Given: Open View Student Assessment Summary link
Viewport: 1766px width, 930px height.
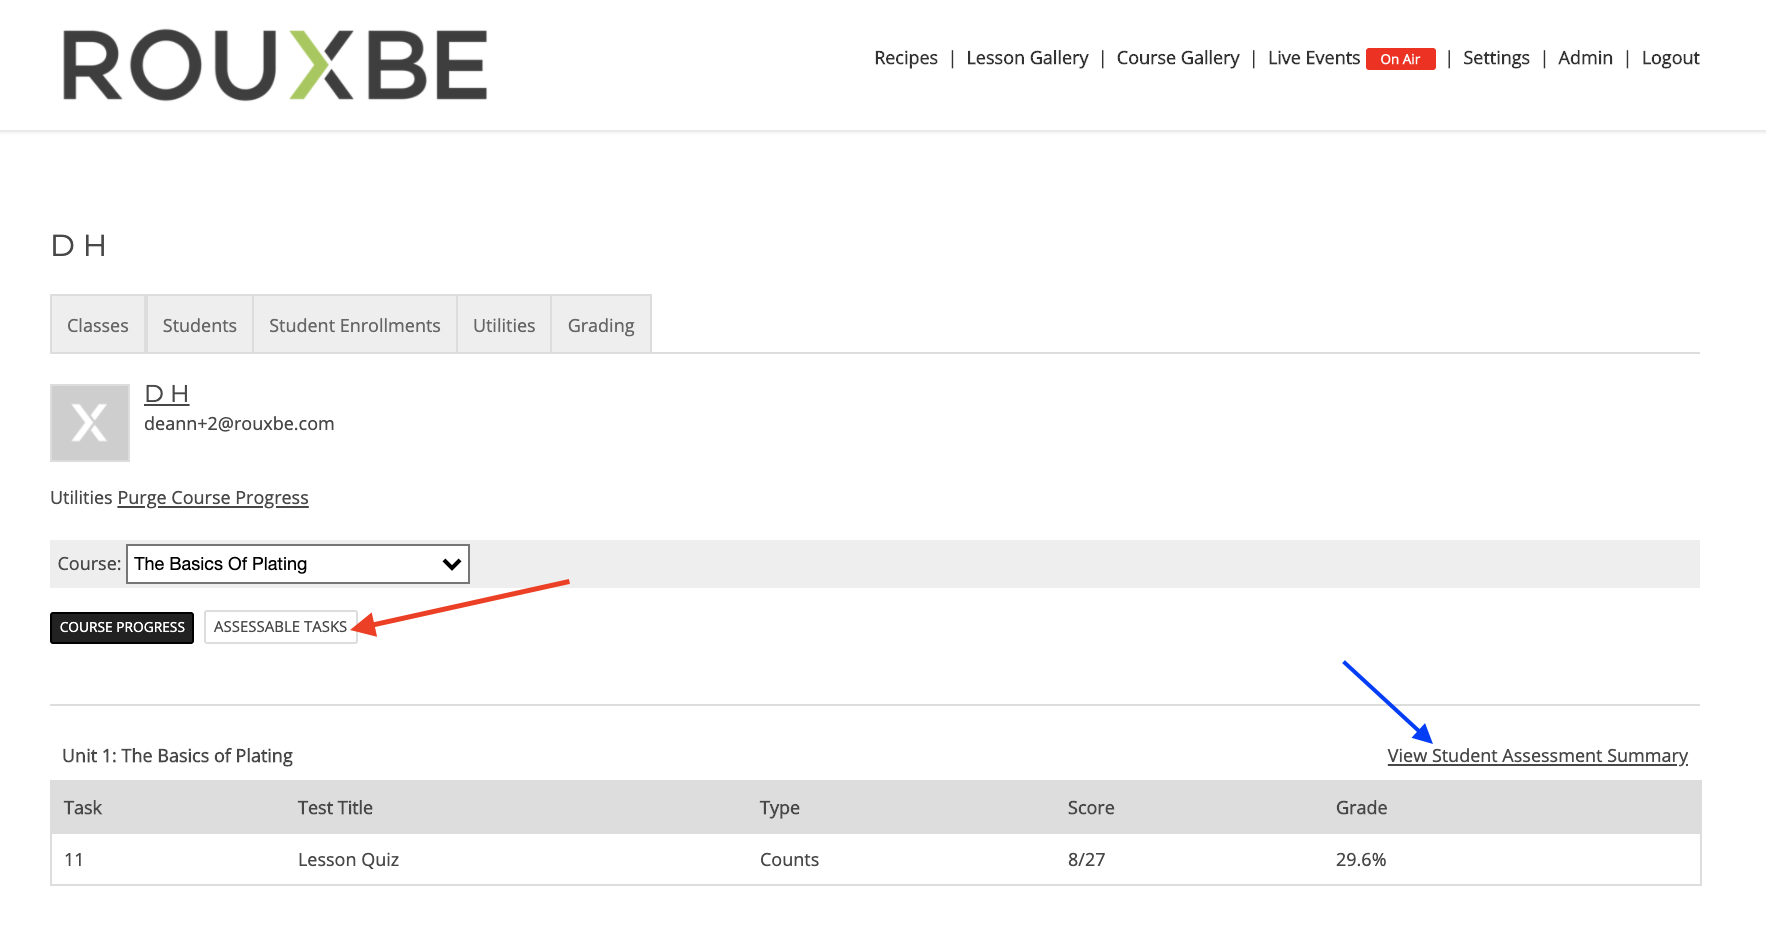Looking at the screenshot, I should [1537, 756].
